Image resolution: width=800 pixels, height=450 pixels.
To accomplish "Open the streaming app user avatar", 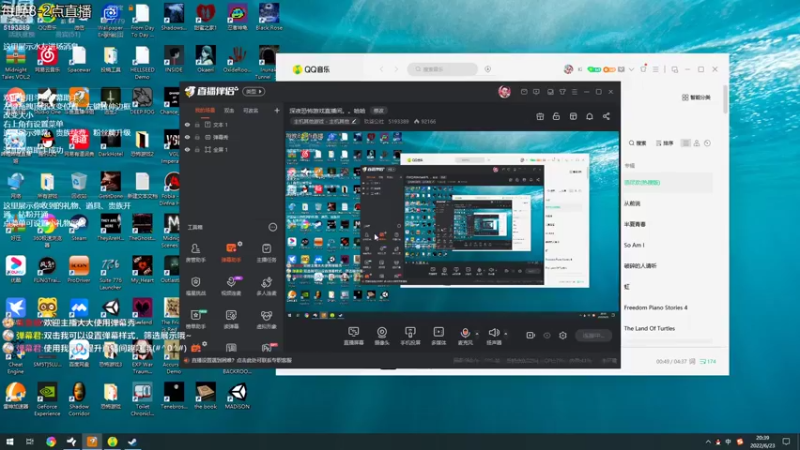I will click(504, 92).
